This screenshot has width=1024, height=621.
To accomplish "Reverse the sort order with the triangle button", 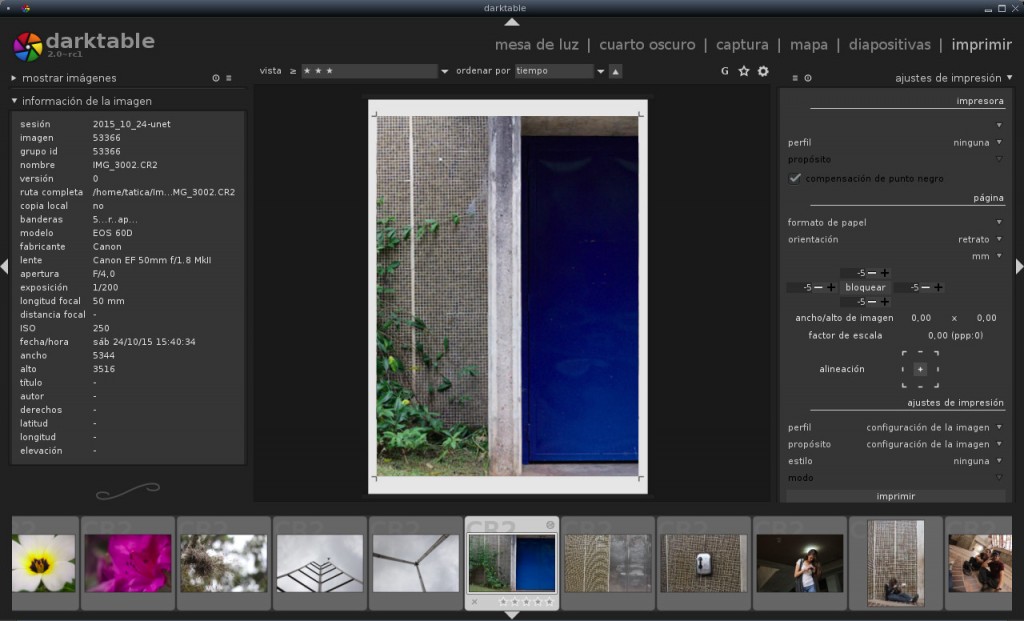I will 615,71.
